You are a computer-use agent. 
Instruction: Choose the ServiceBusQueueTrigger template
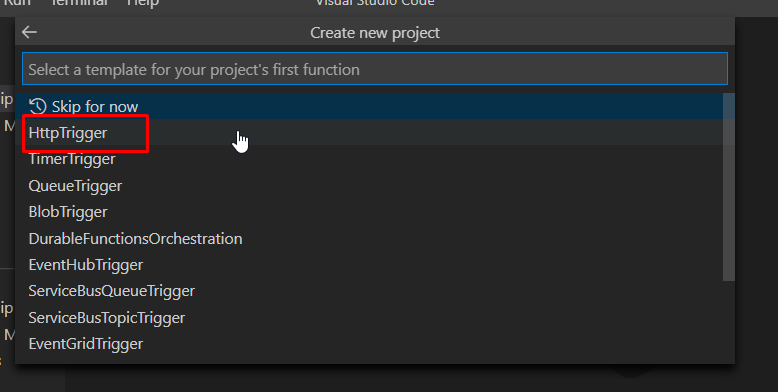tap(369, 291)
